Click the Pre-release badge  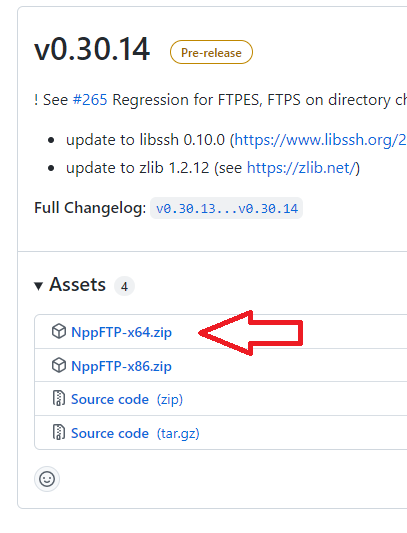211,52
